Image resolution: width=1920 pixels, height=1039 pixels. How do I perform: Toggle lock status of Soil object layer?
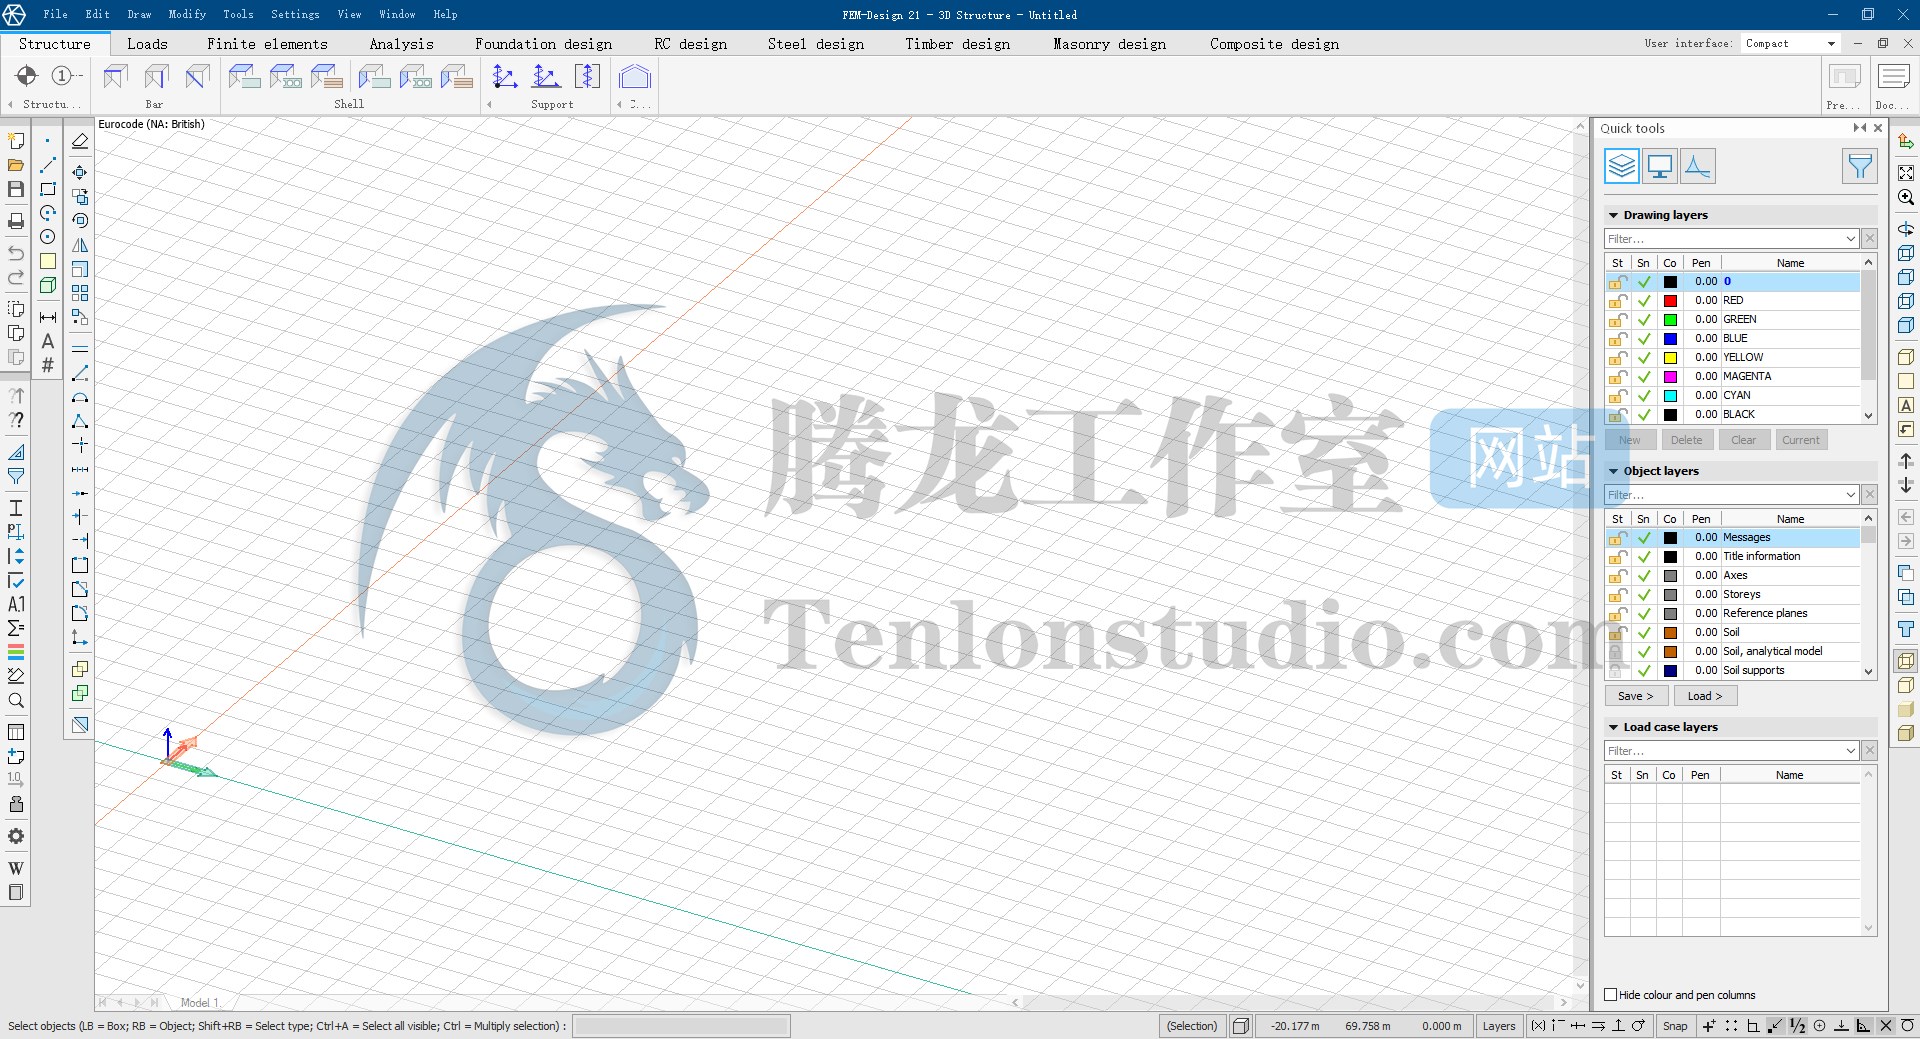click(x=1617, y=633)
